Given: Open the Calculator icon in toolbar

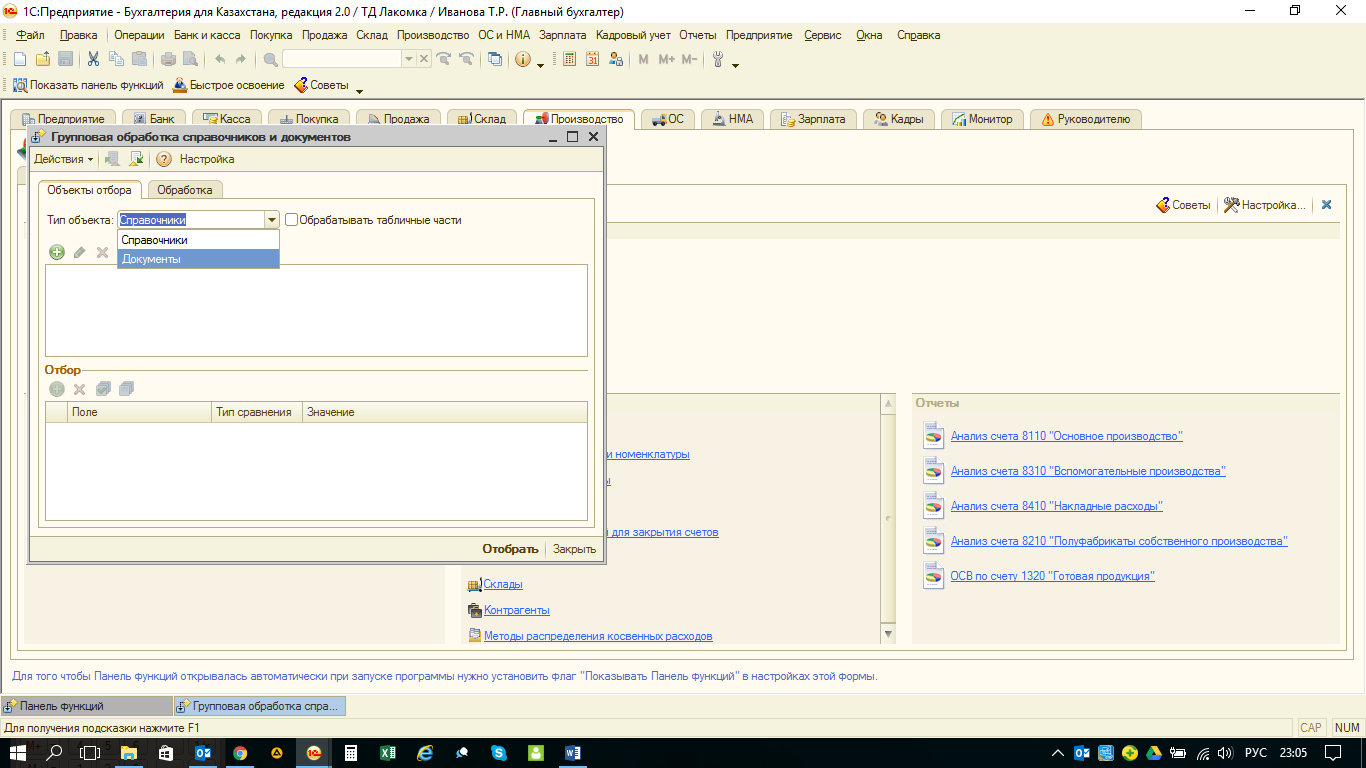Looking at the screenshot, I should [569, 59].
